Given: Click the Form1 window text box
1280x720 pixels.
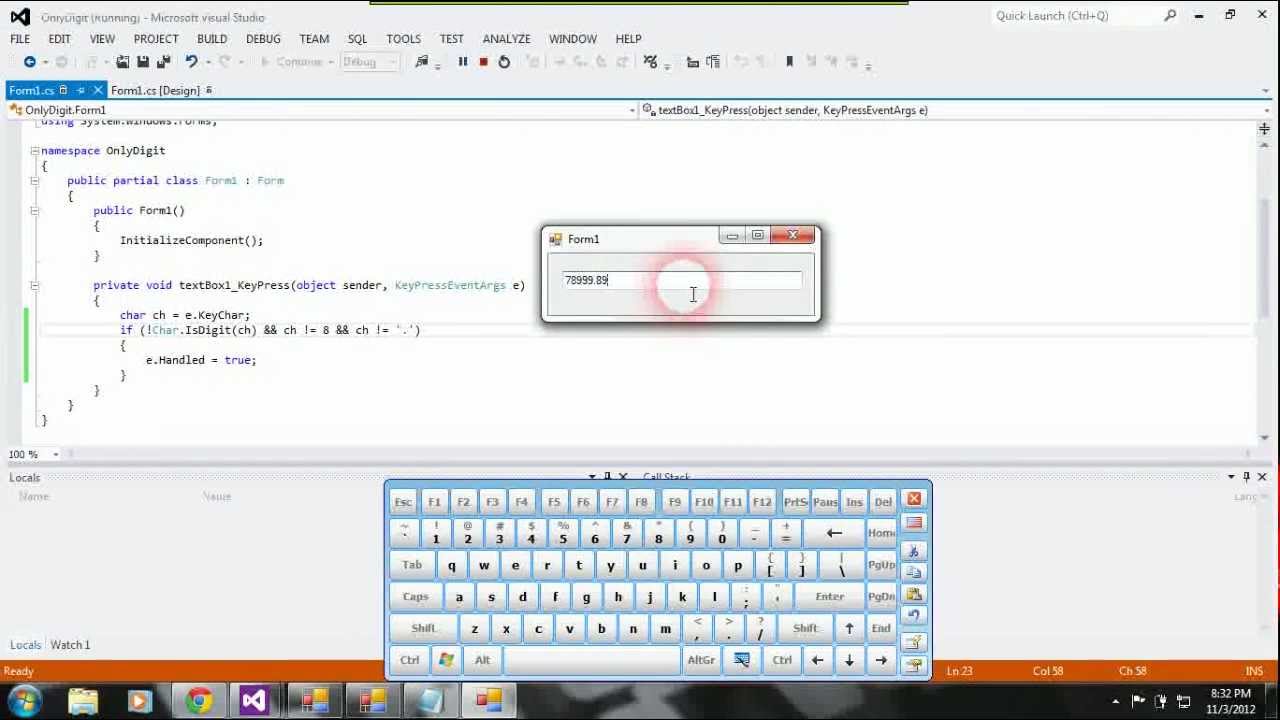Looking at the screenshot, I should click(682, 281).
